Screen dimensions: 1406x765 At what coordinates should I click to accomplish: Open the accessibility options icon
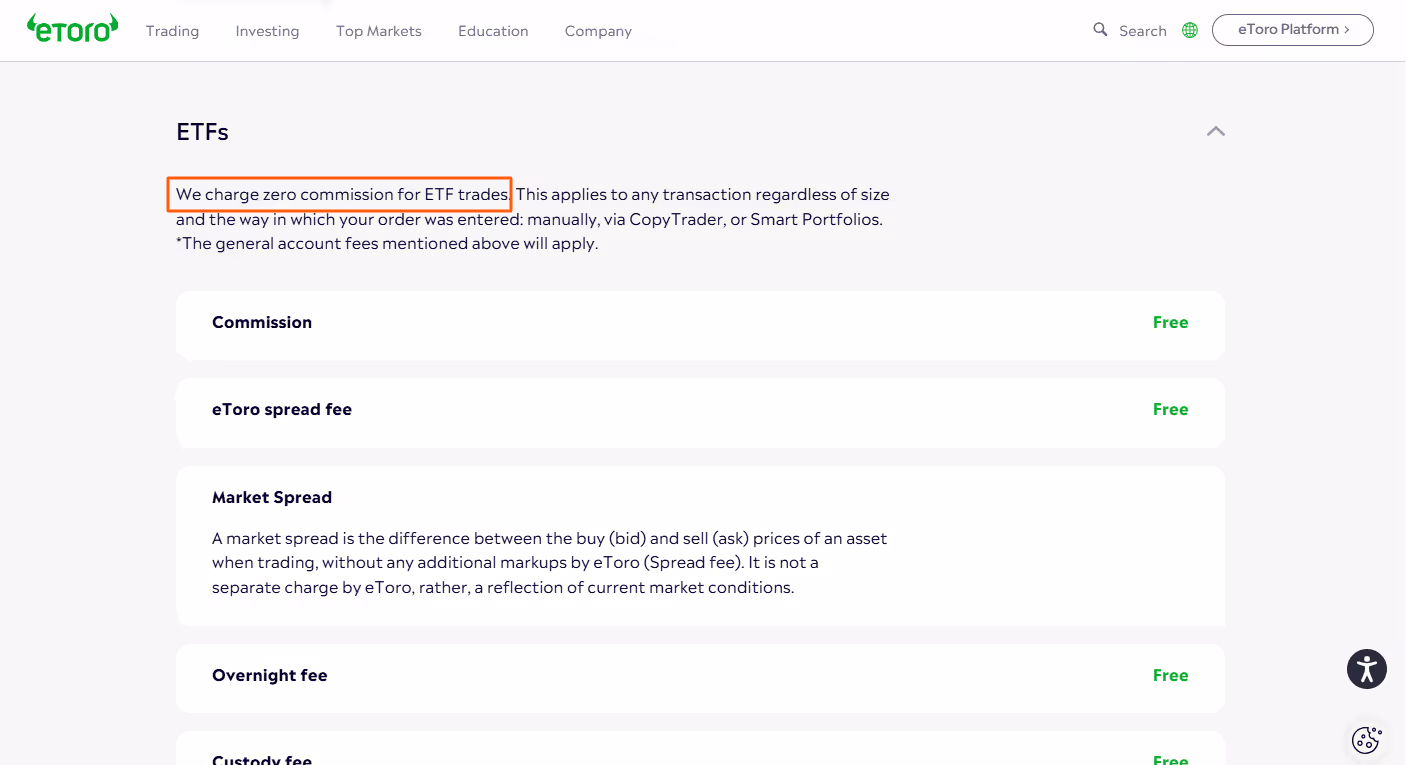[x=1367, y=669]
